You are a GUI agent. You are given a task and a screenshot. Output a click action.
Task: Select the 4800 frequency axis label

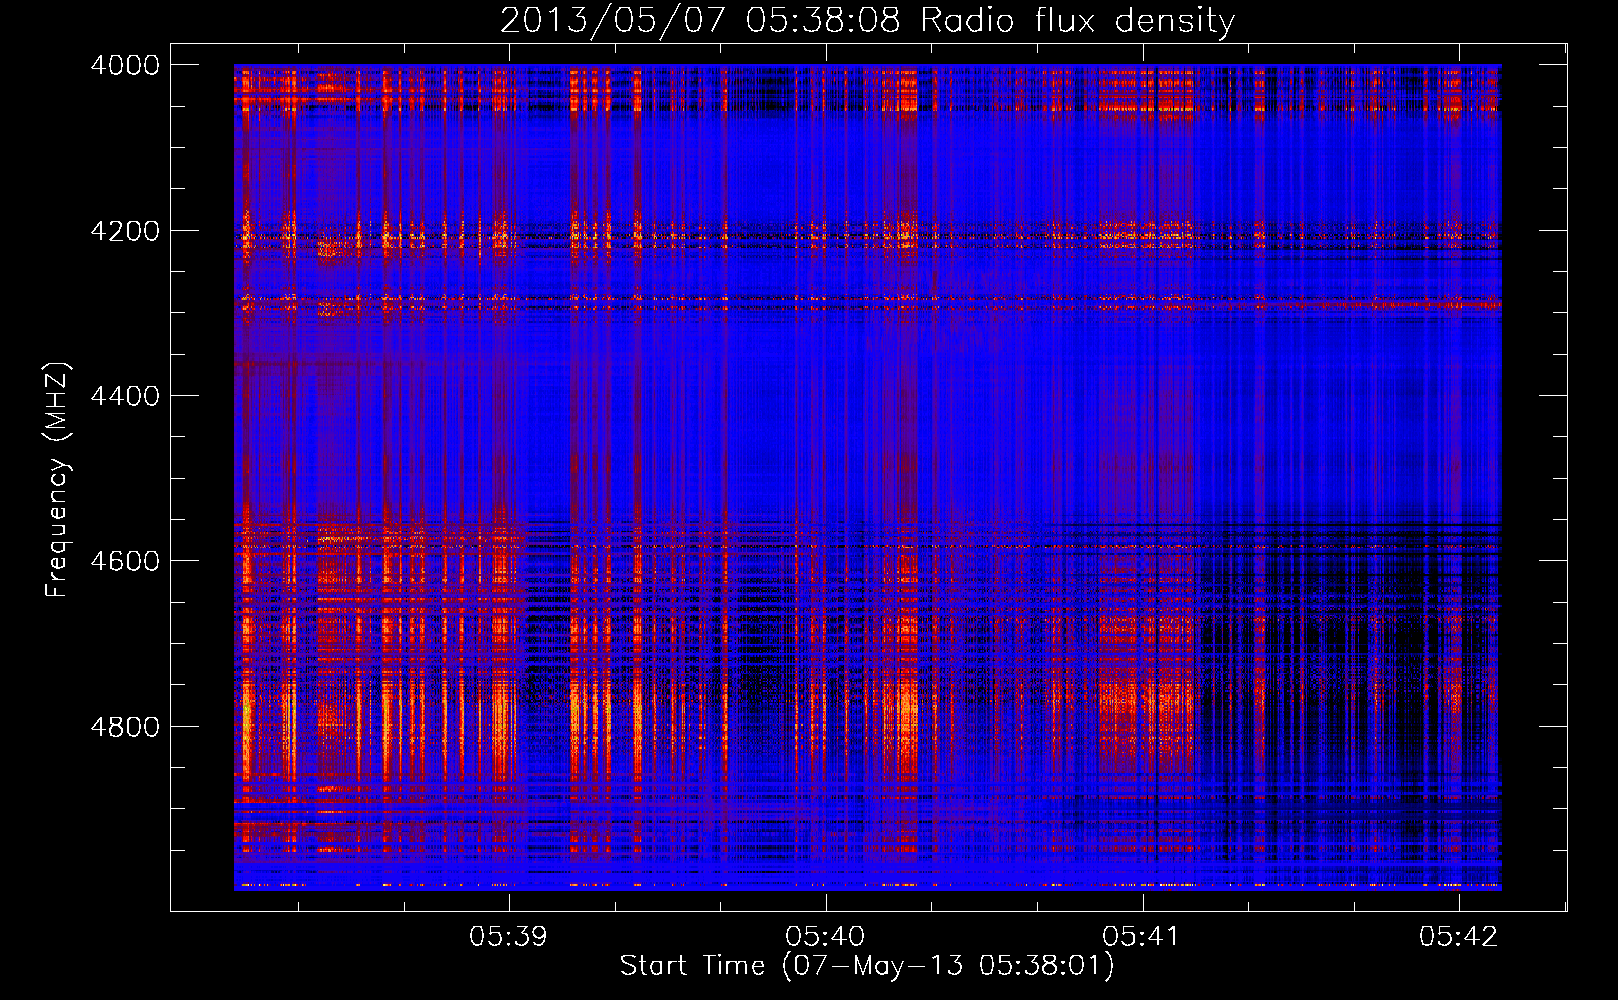coord(125,727)
